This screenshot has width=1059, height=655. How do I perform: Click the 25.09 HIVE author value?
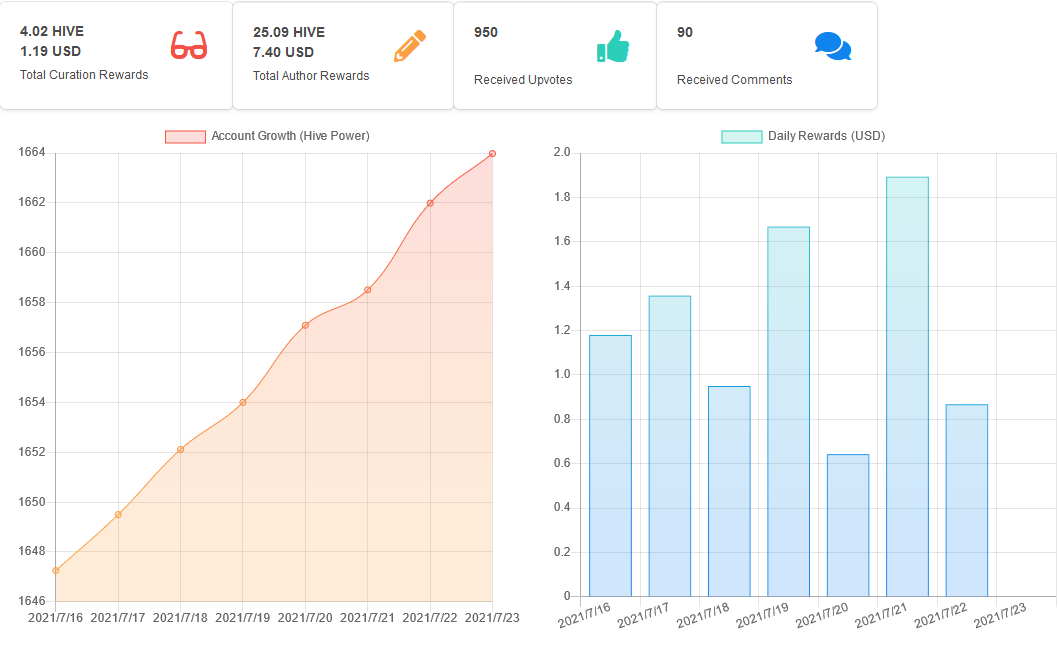289,32
